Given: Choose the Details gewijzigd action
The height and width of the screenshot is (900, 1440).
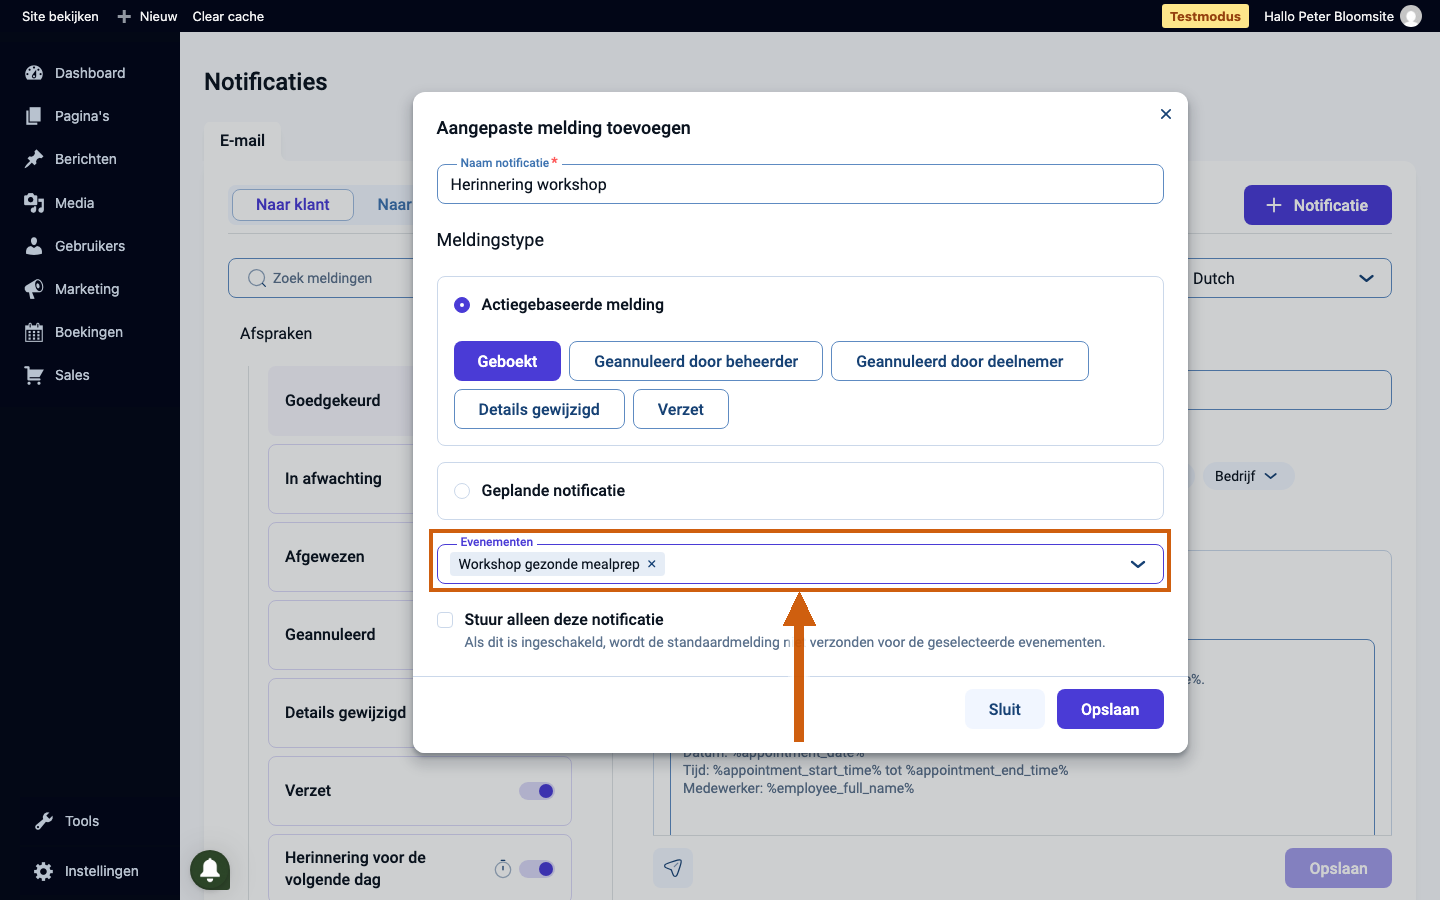Looking at the screenshot, I should (539, 409).
